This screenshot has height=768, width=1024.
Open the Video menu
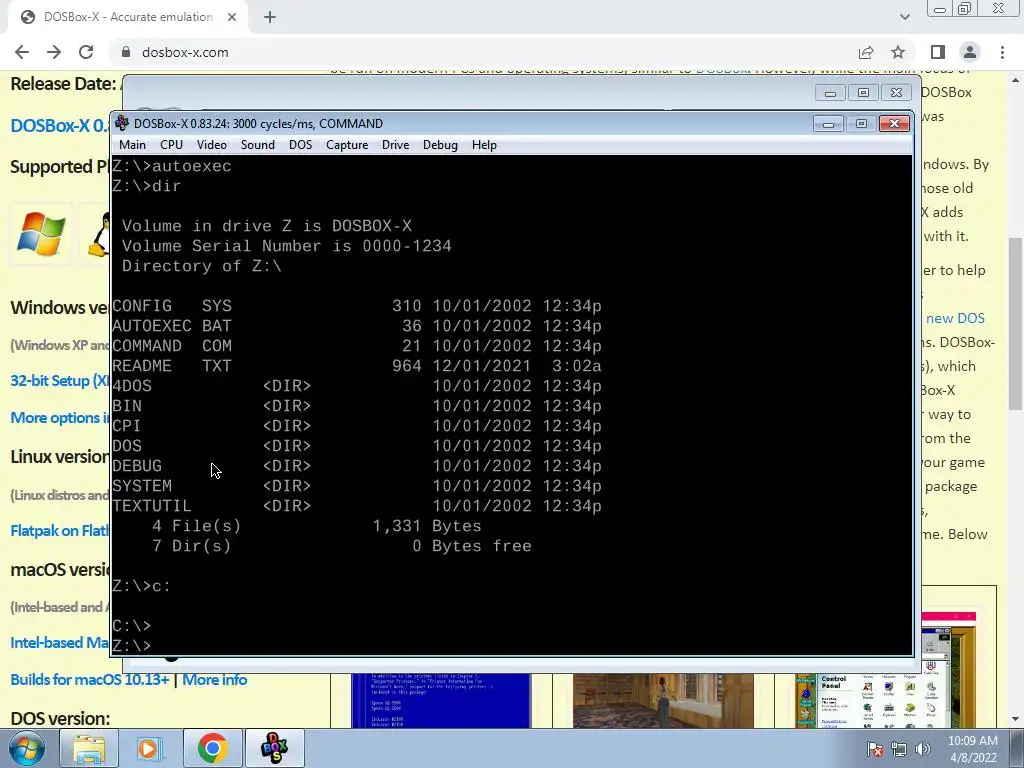pos(212,145)
